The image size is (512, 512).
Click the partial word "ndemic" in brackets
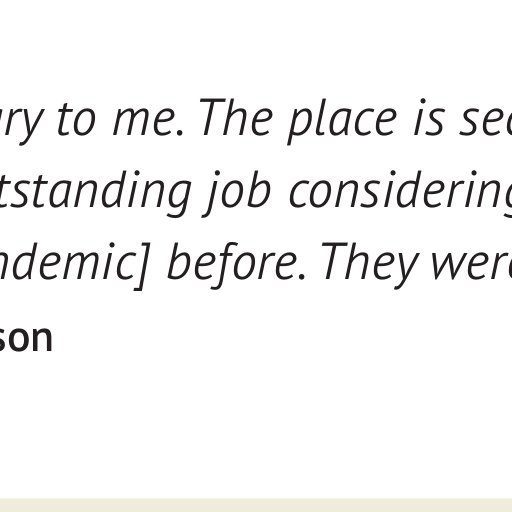pyautogui.click(x=66, y=261)
